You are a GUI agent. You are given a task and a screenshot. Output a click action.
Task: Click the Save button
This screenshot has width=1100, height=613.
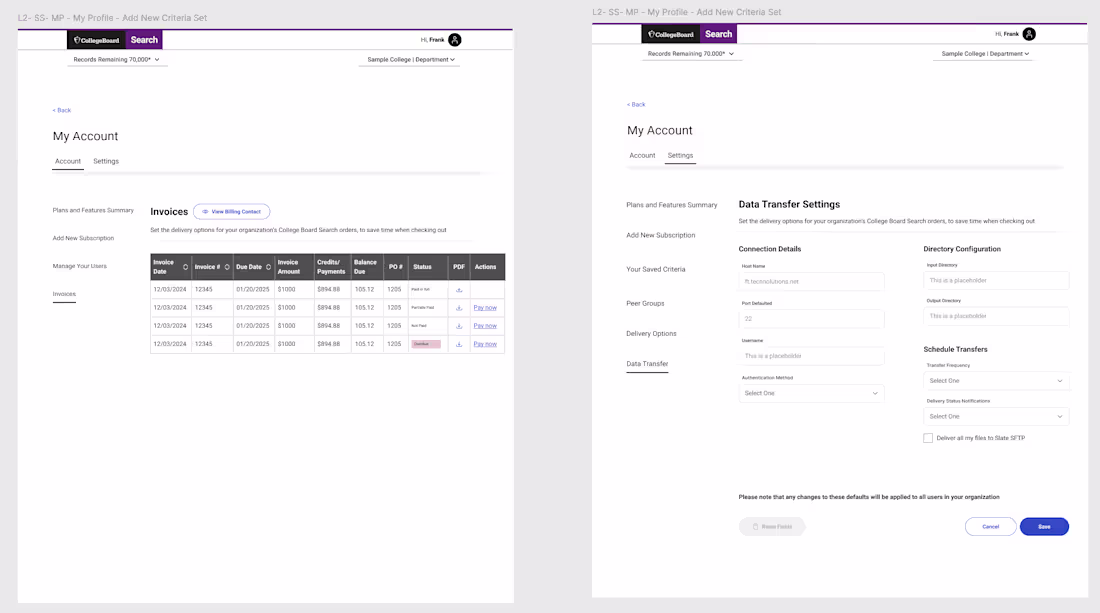[1044, 526]
